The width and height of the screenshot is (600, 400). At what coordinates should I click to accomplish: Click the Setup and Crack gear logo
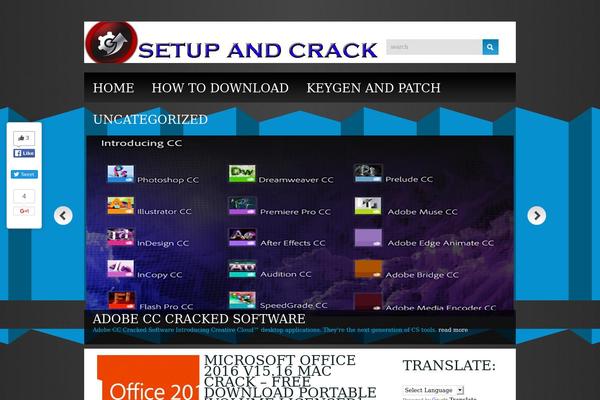tap(111, 42)
